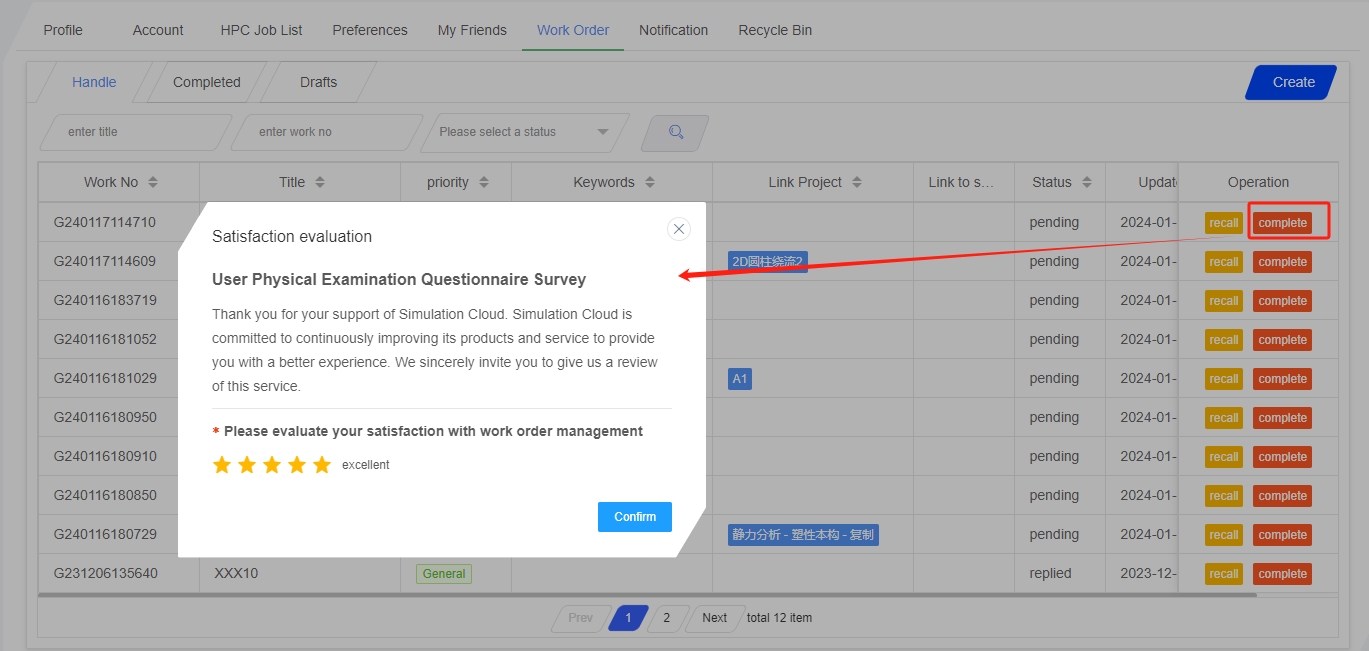The width and height of the screenshot is (1369, 651).
Task: Switch to the Completed sub-tab
Action: tap(206, 82)
